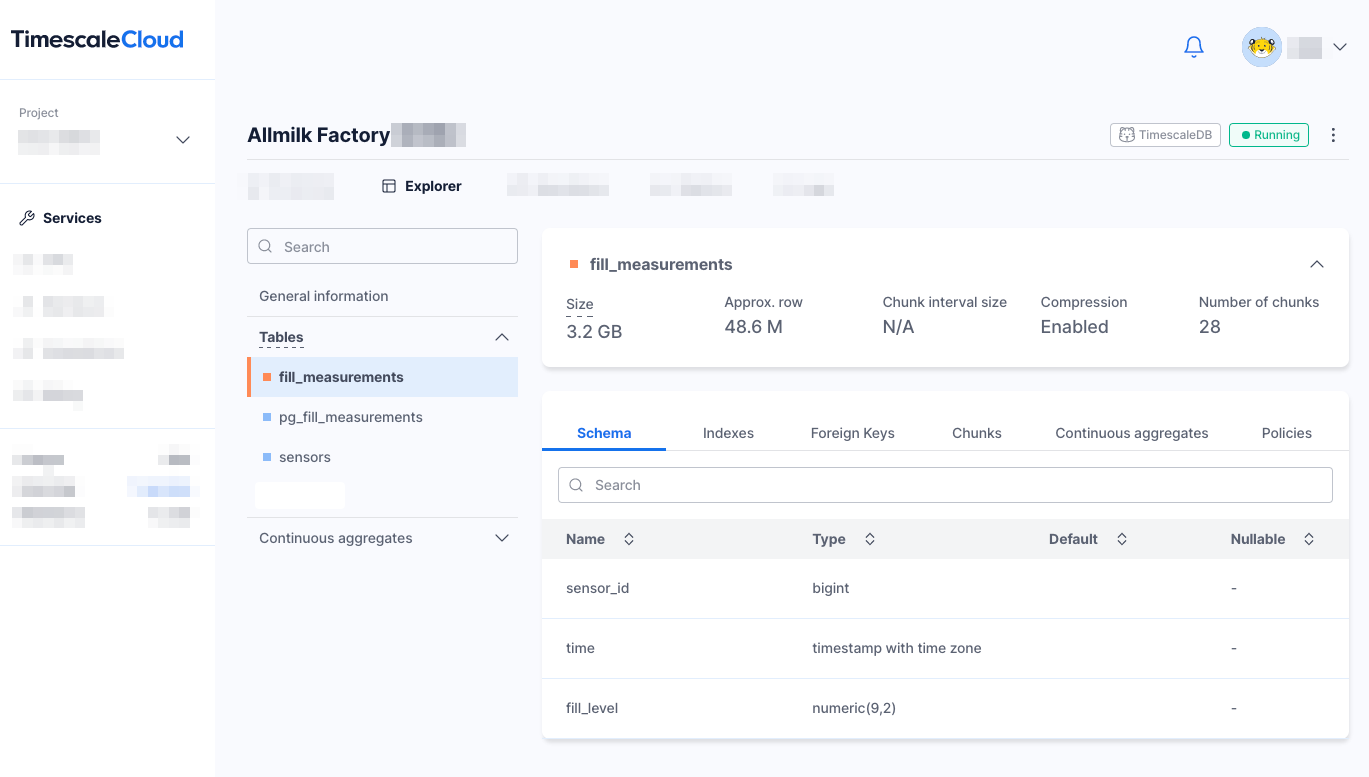Select the Explorer tab

[422, 186]
